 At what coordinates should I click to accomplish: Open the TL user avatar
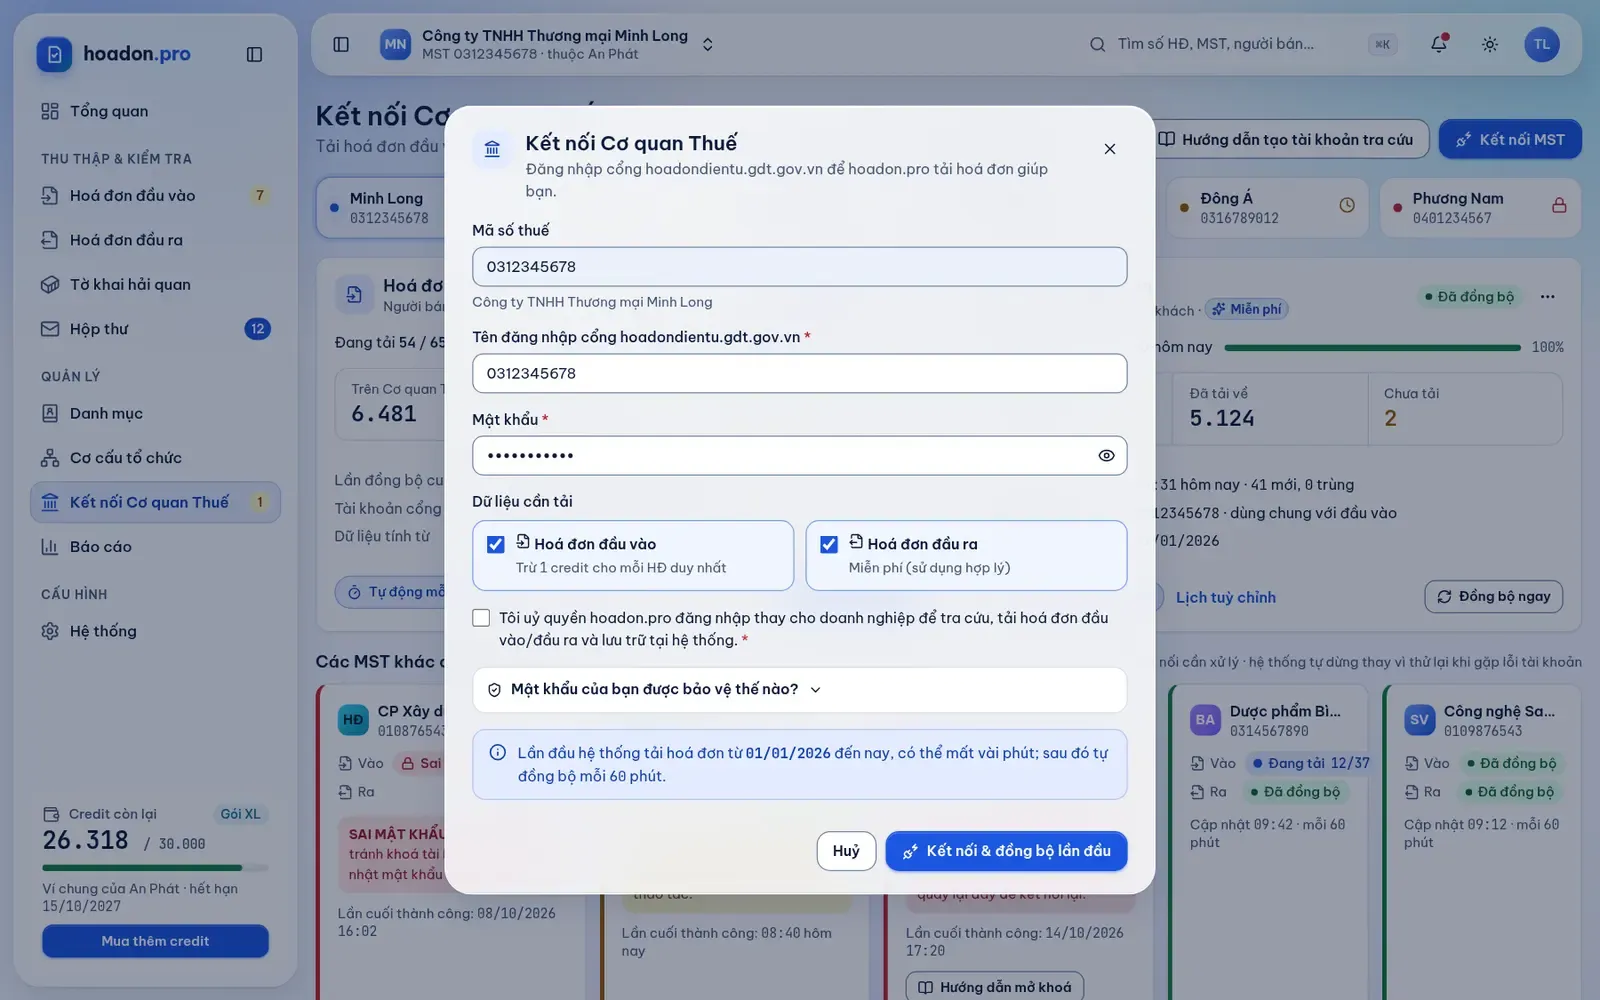[1542, 44]
